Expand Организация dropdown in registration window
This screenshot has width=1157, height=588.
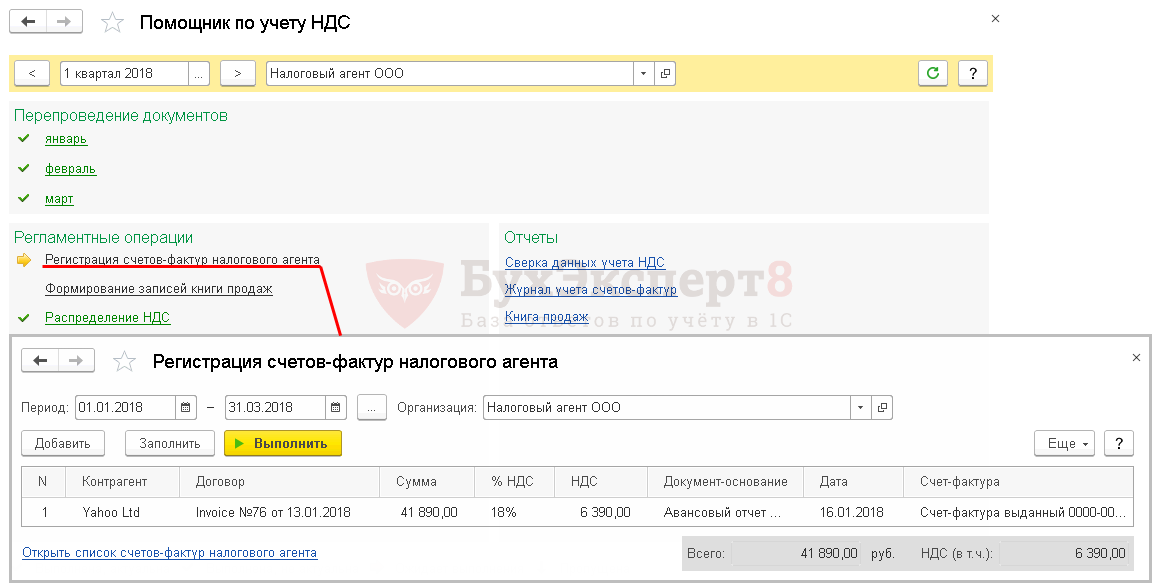860,407
